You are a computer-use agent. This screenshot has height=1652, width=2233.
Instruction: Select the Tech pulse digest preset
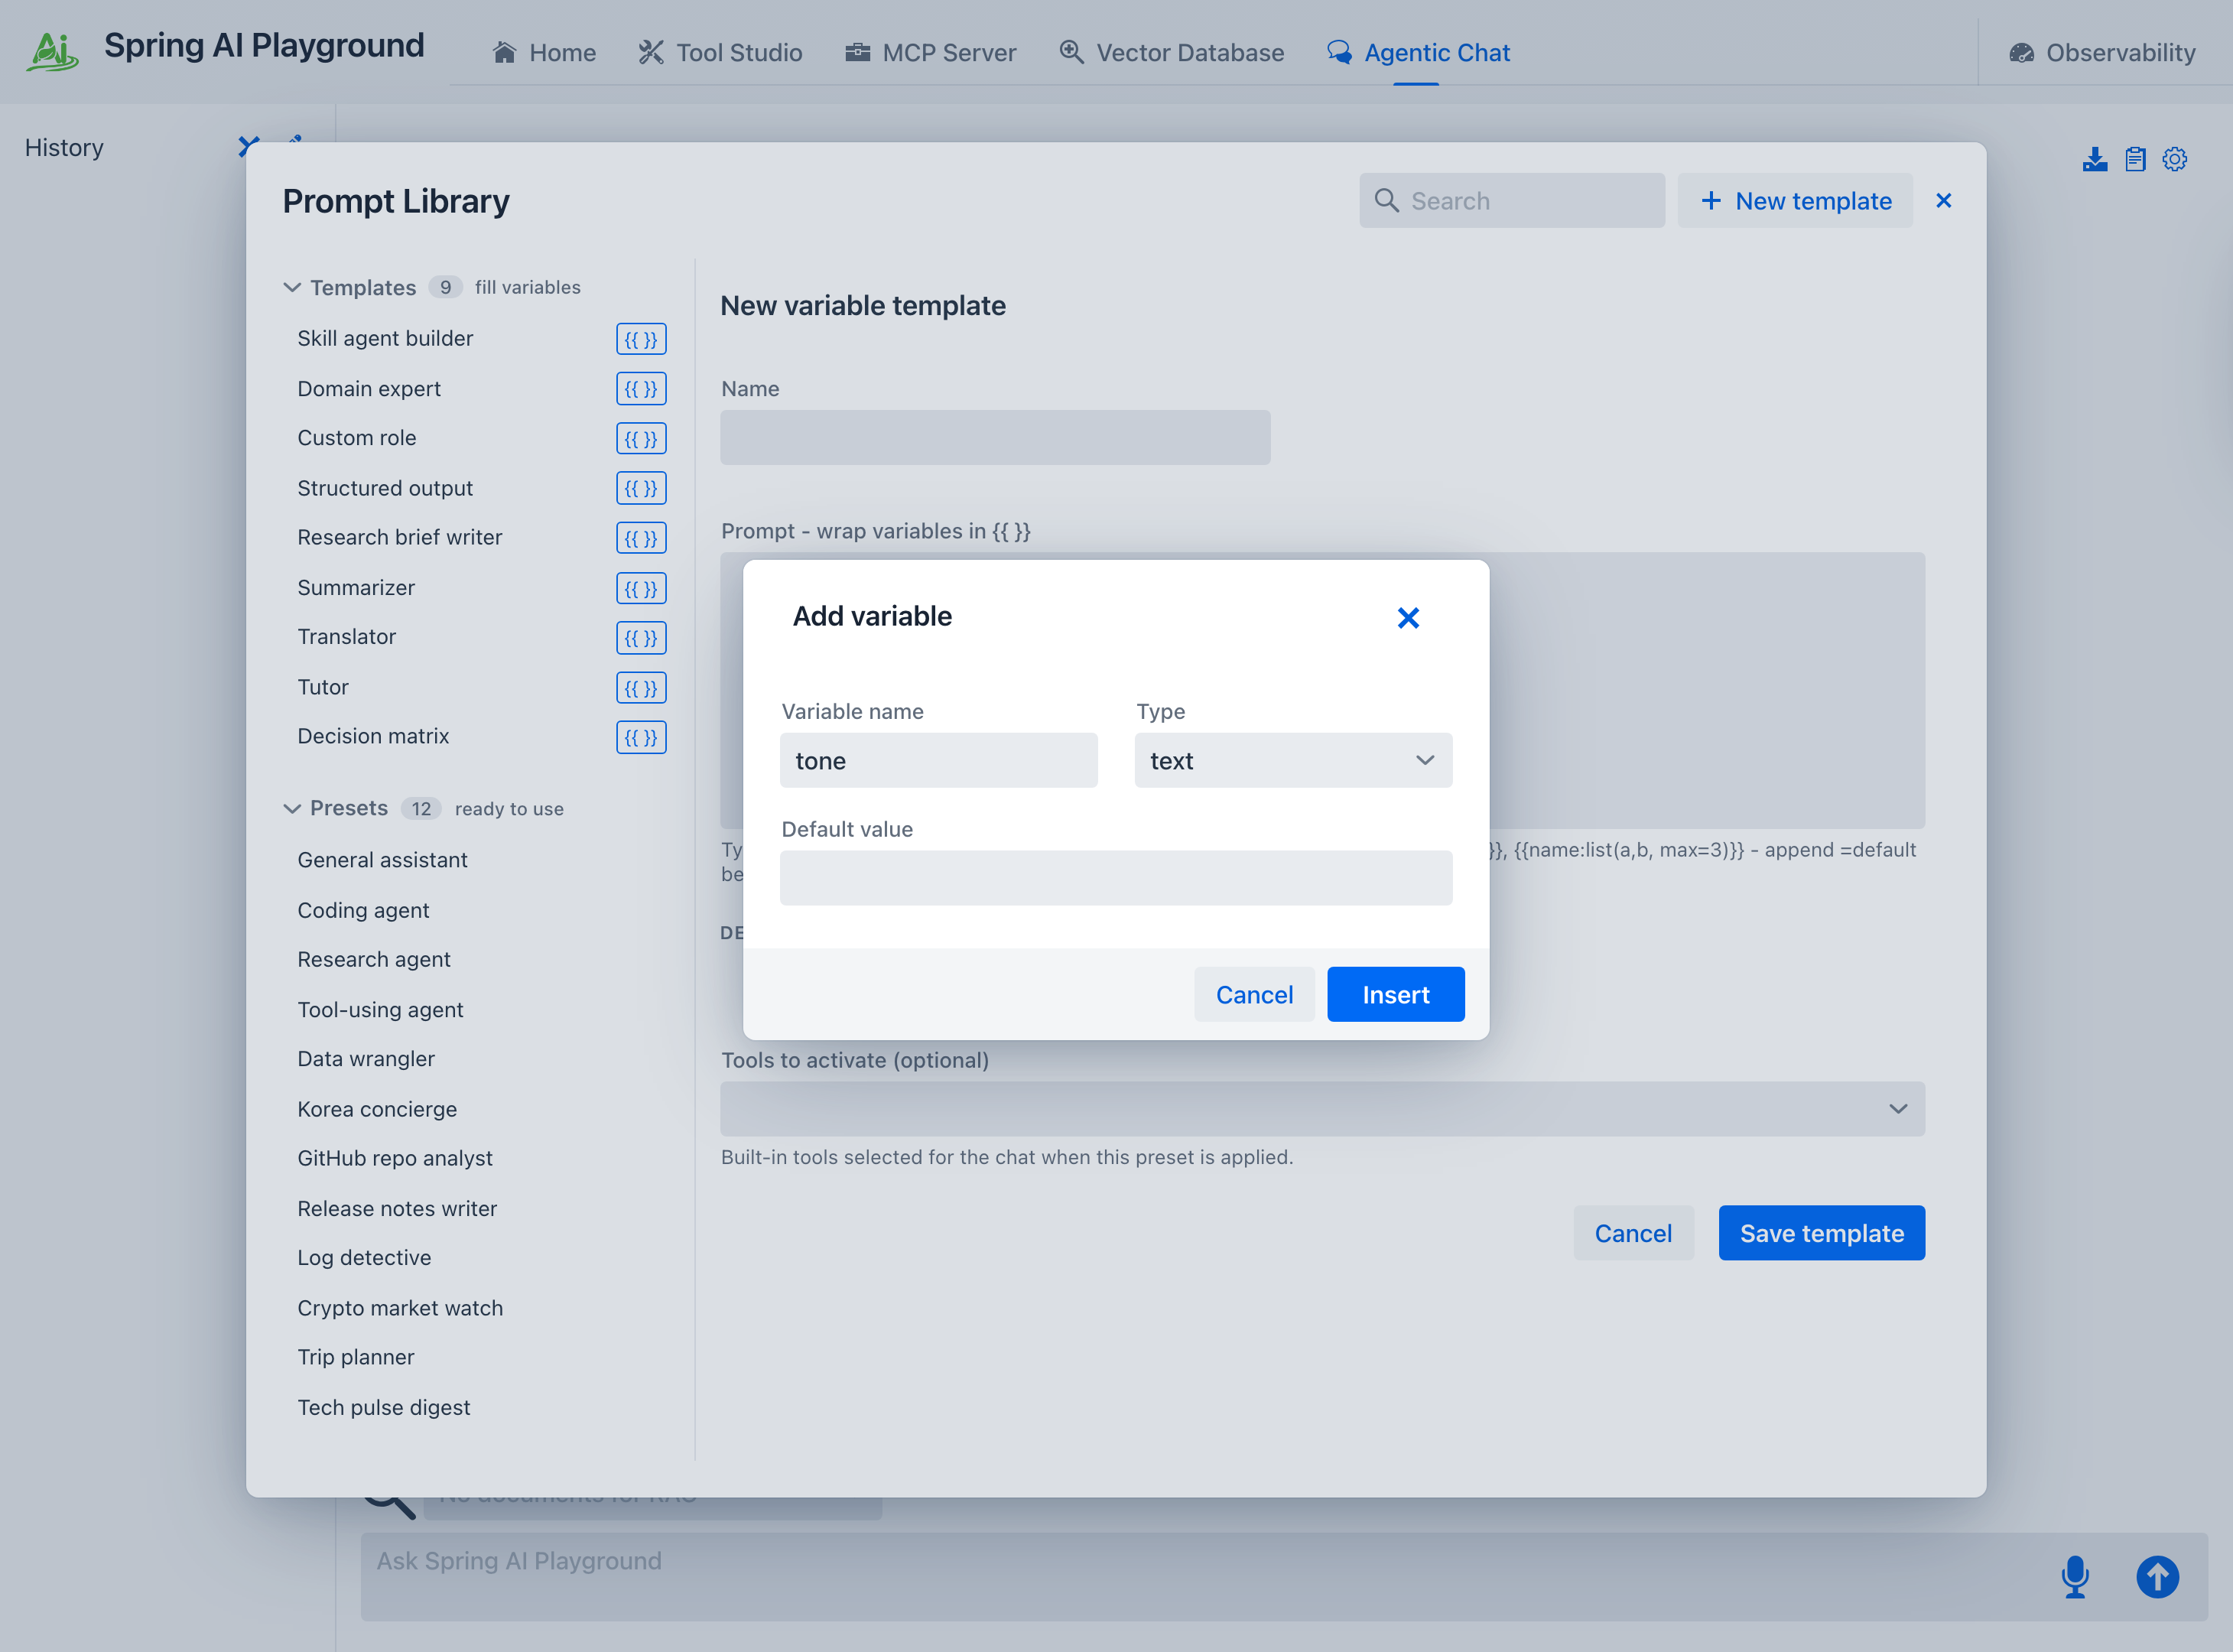pos(383,1407)
